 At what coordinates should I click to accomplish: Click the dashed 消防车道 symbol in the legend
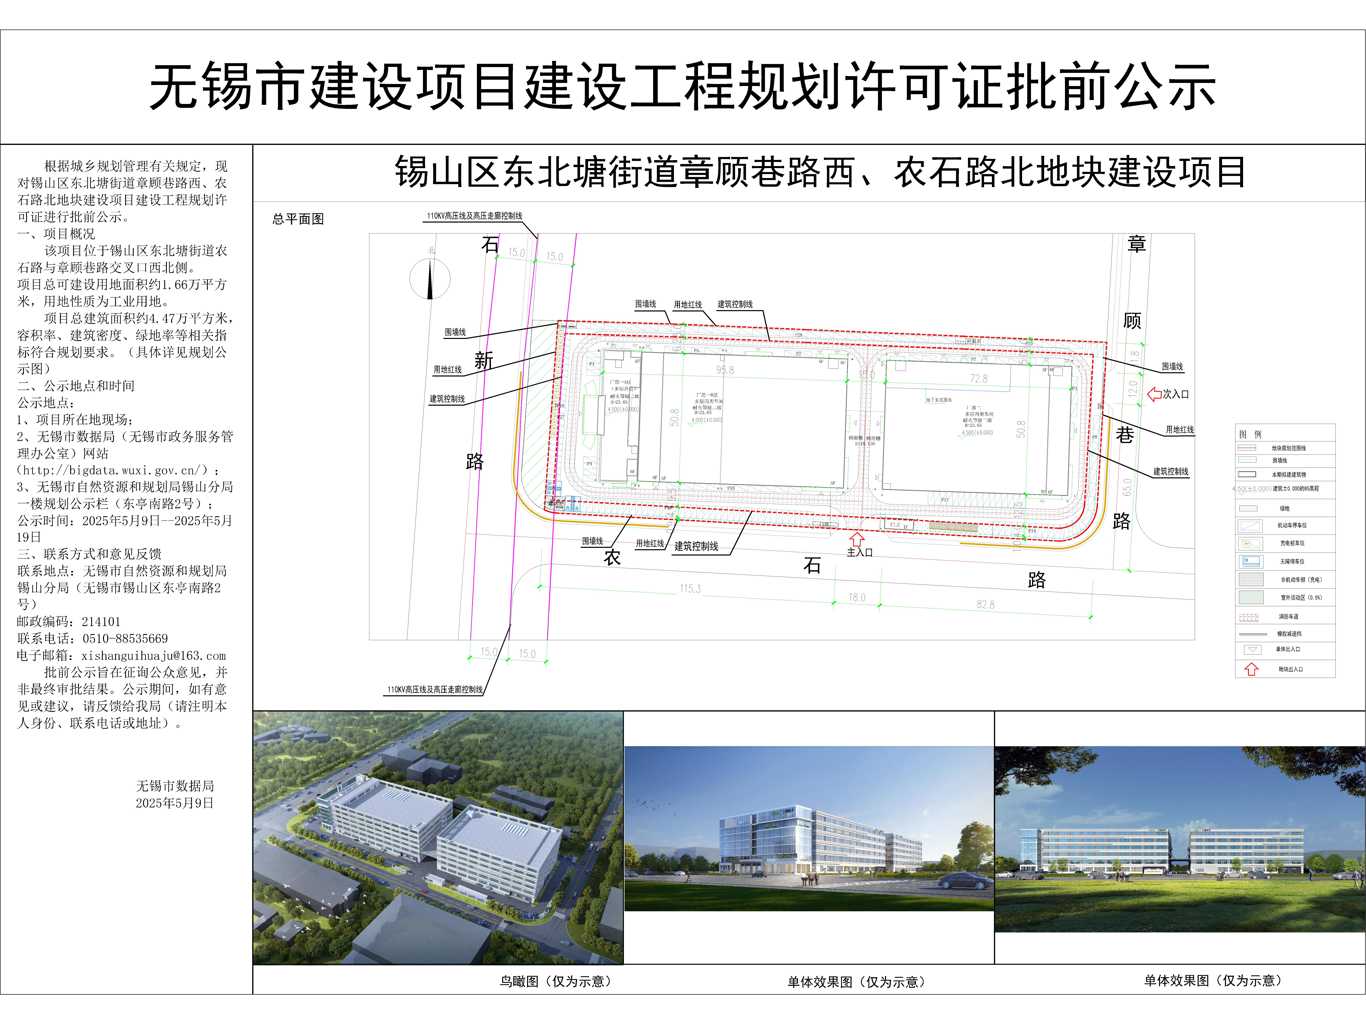click(1251, 616)
